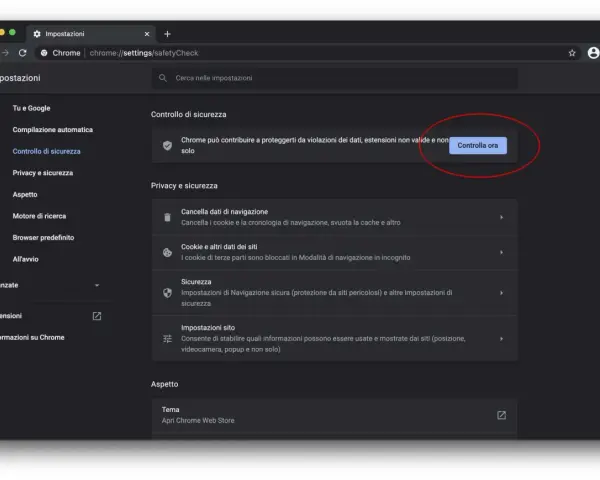Click the shield icon beside Sicurezza

[x=167, y=293]
